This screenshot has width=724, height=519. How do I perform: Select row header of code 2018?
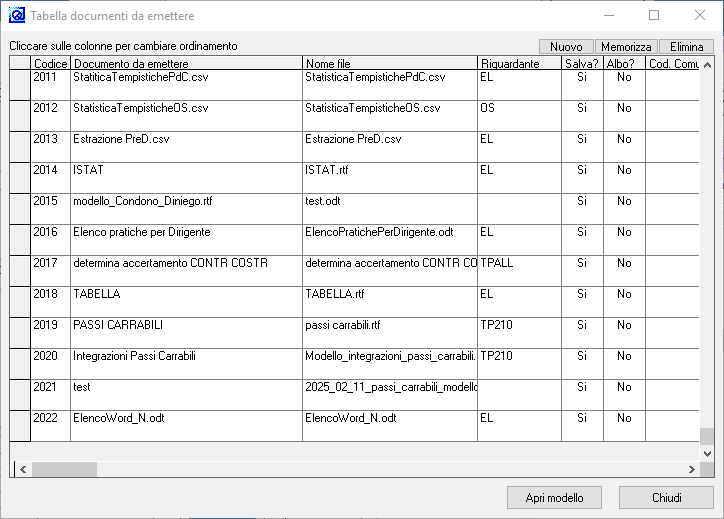[x=20, y=302]
